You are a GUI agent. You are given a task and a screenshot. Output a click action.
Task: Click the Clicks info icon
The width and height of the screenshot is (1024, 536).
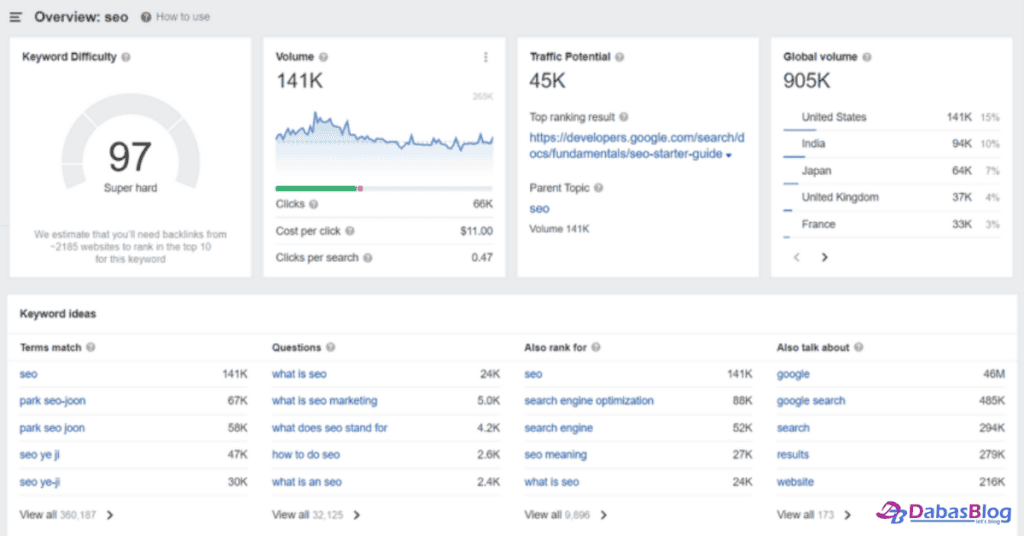(x=313, y=204)
